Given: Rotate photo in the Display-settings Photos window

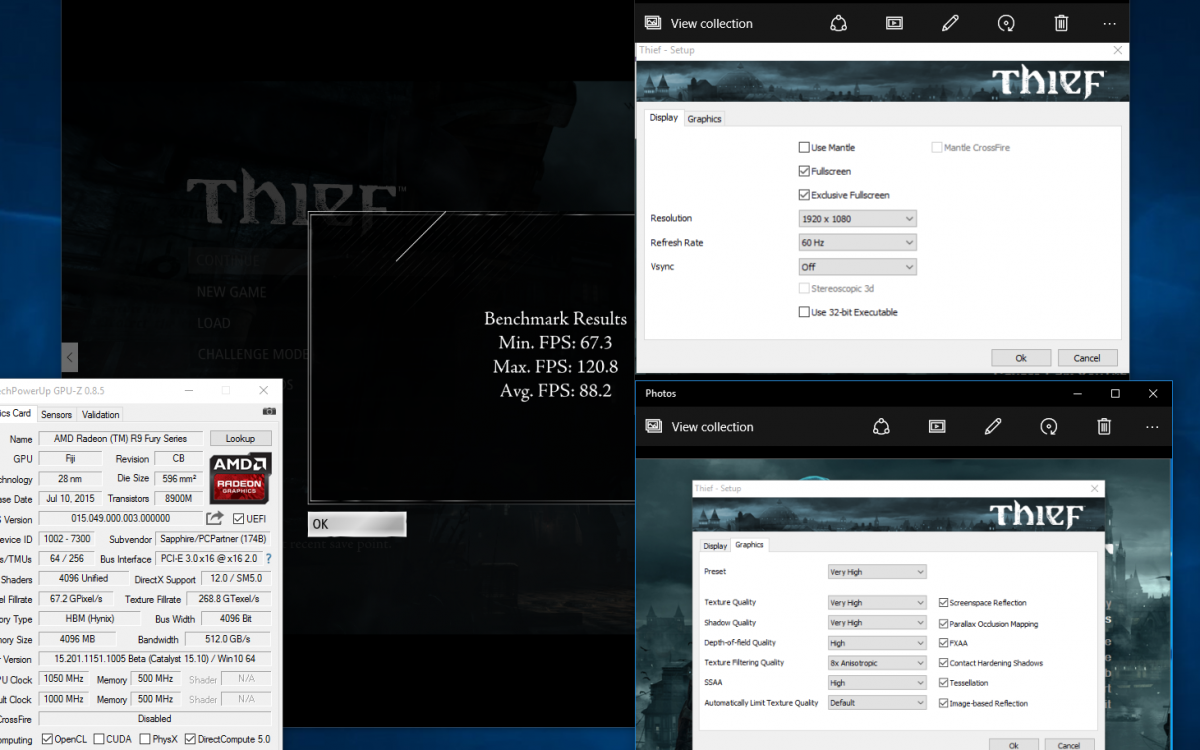Looking at the screenshot, I should pyautogui.click(x=1006, y=23).
